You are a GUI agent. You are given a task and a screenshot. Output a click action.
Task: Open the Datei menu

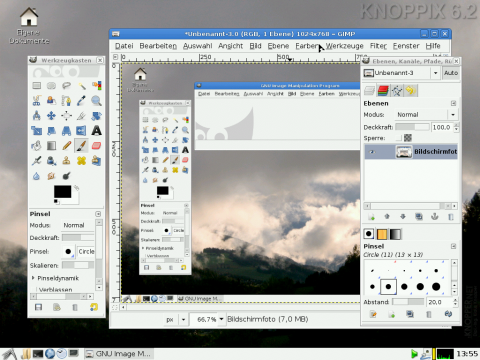click(x=124, y=46)
